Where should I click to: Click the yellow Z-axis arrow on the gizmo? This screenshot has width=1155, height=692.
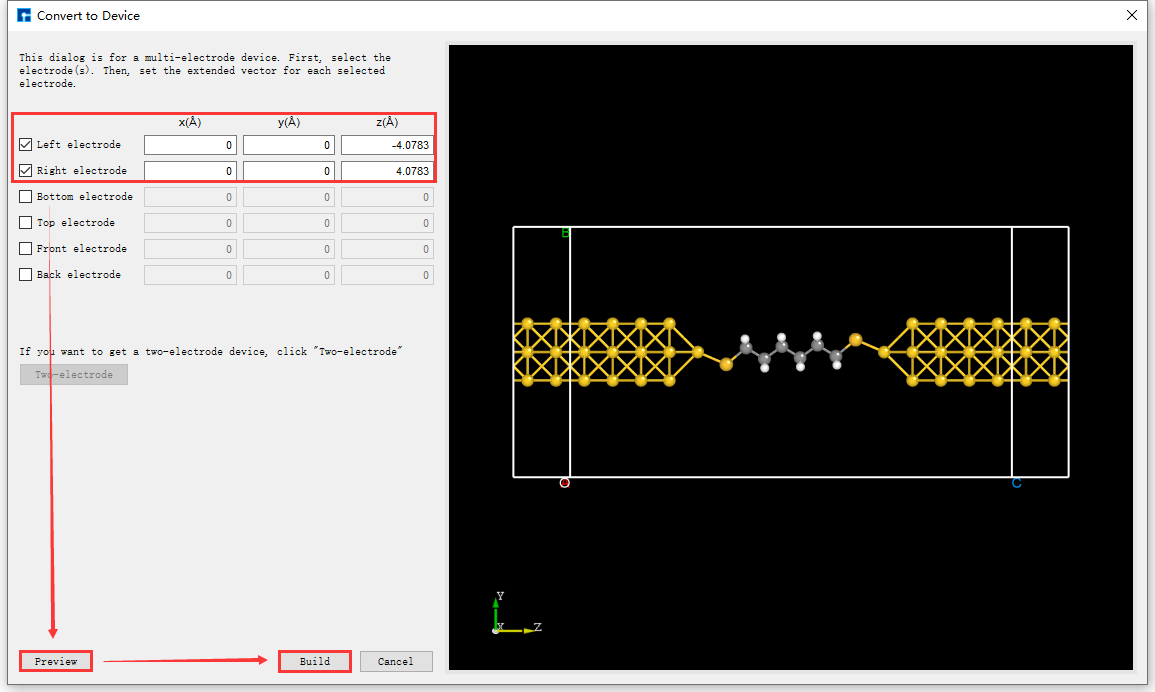click(527, 630)
